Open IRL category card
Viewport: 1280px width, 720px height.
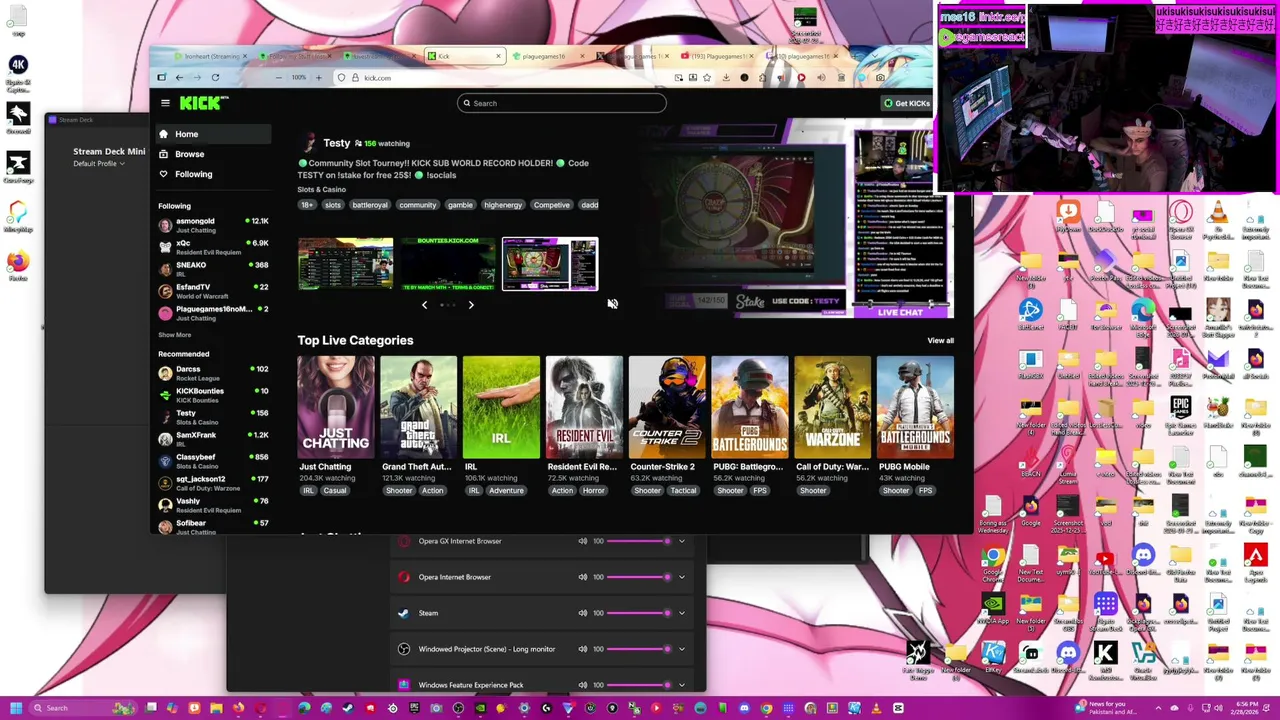(x=501, y=408)
